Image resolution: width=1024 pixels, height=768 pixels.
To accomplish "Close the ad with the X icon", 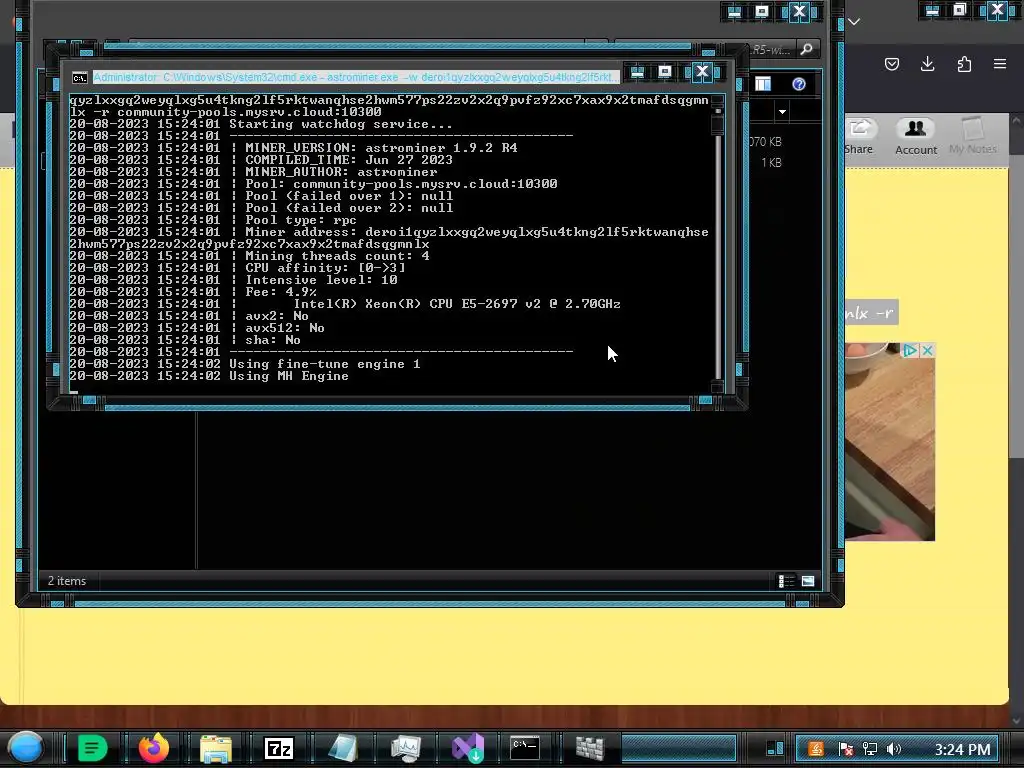I will tap(927, 351).
